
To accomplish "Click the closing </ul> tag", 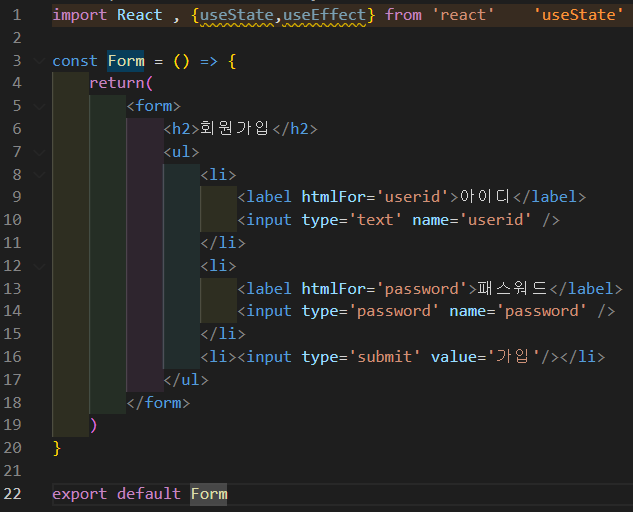I will [x=186, y=380].
